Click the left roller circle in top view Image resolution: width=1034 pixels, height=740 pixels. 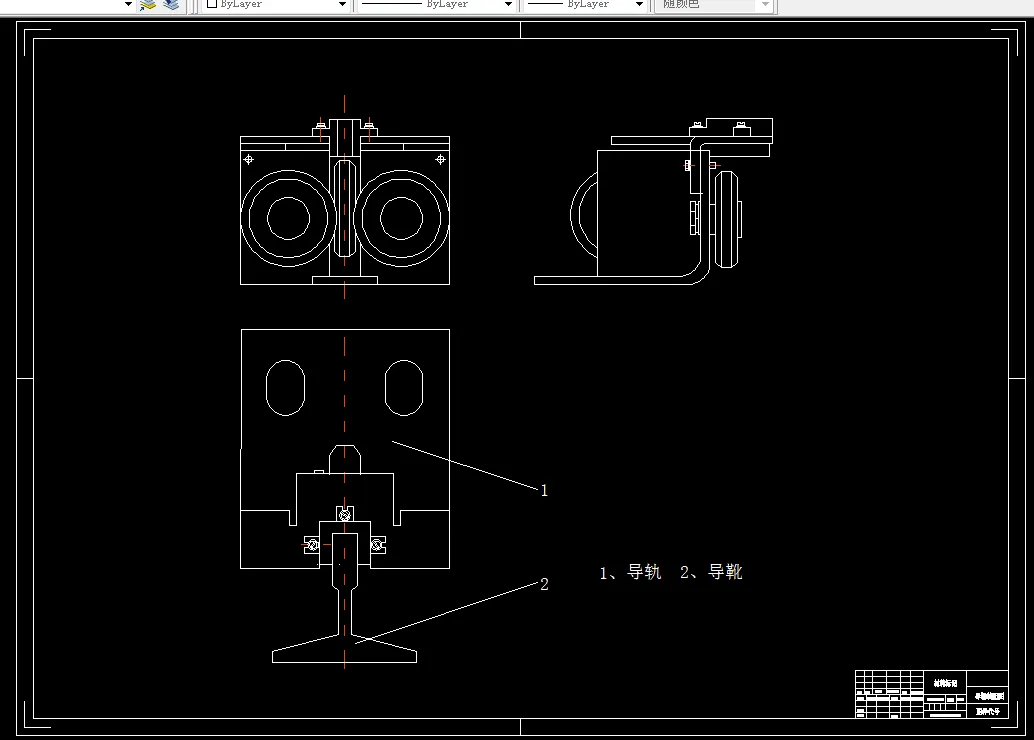288,217
